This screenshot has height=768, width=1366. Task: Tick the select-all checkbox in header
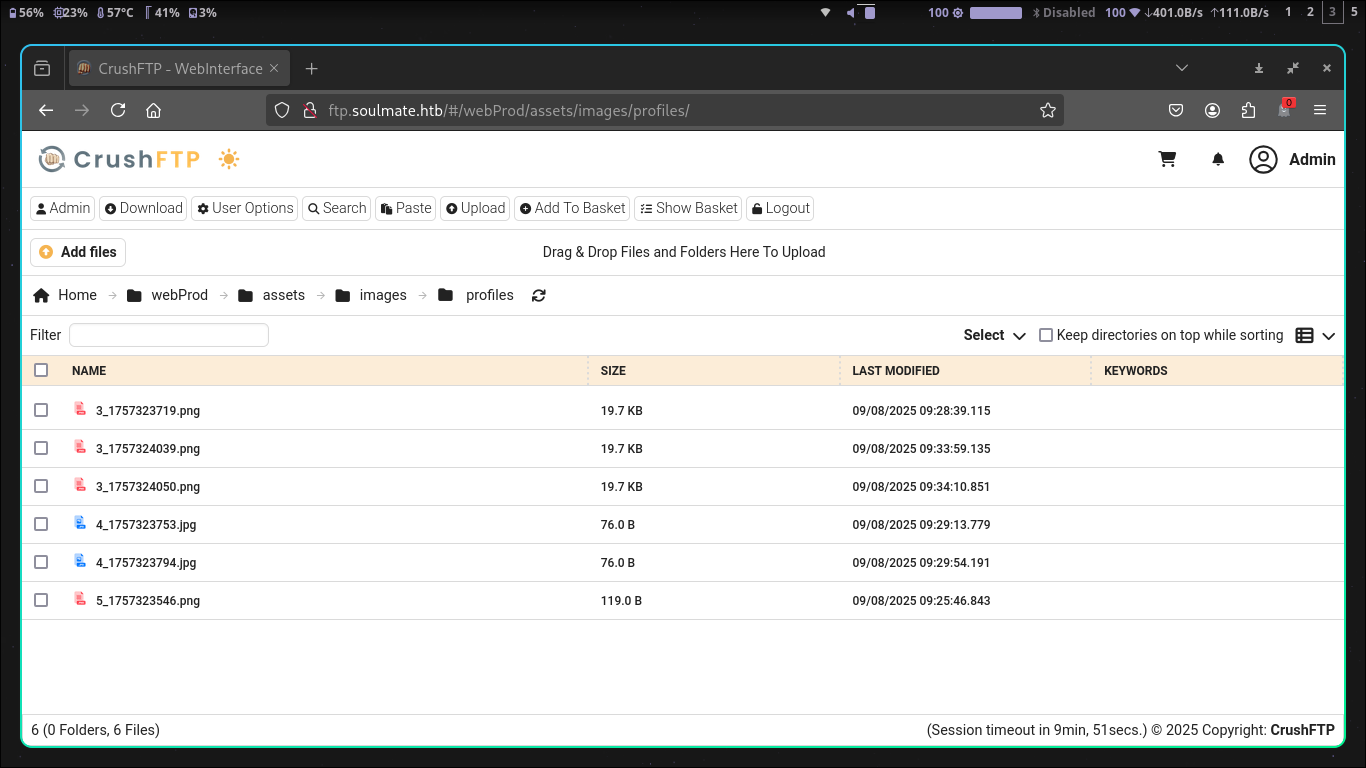point(41,370)
